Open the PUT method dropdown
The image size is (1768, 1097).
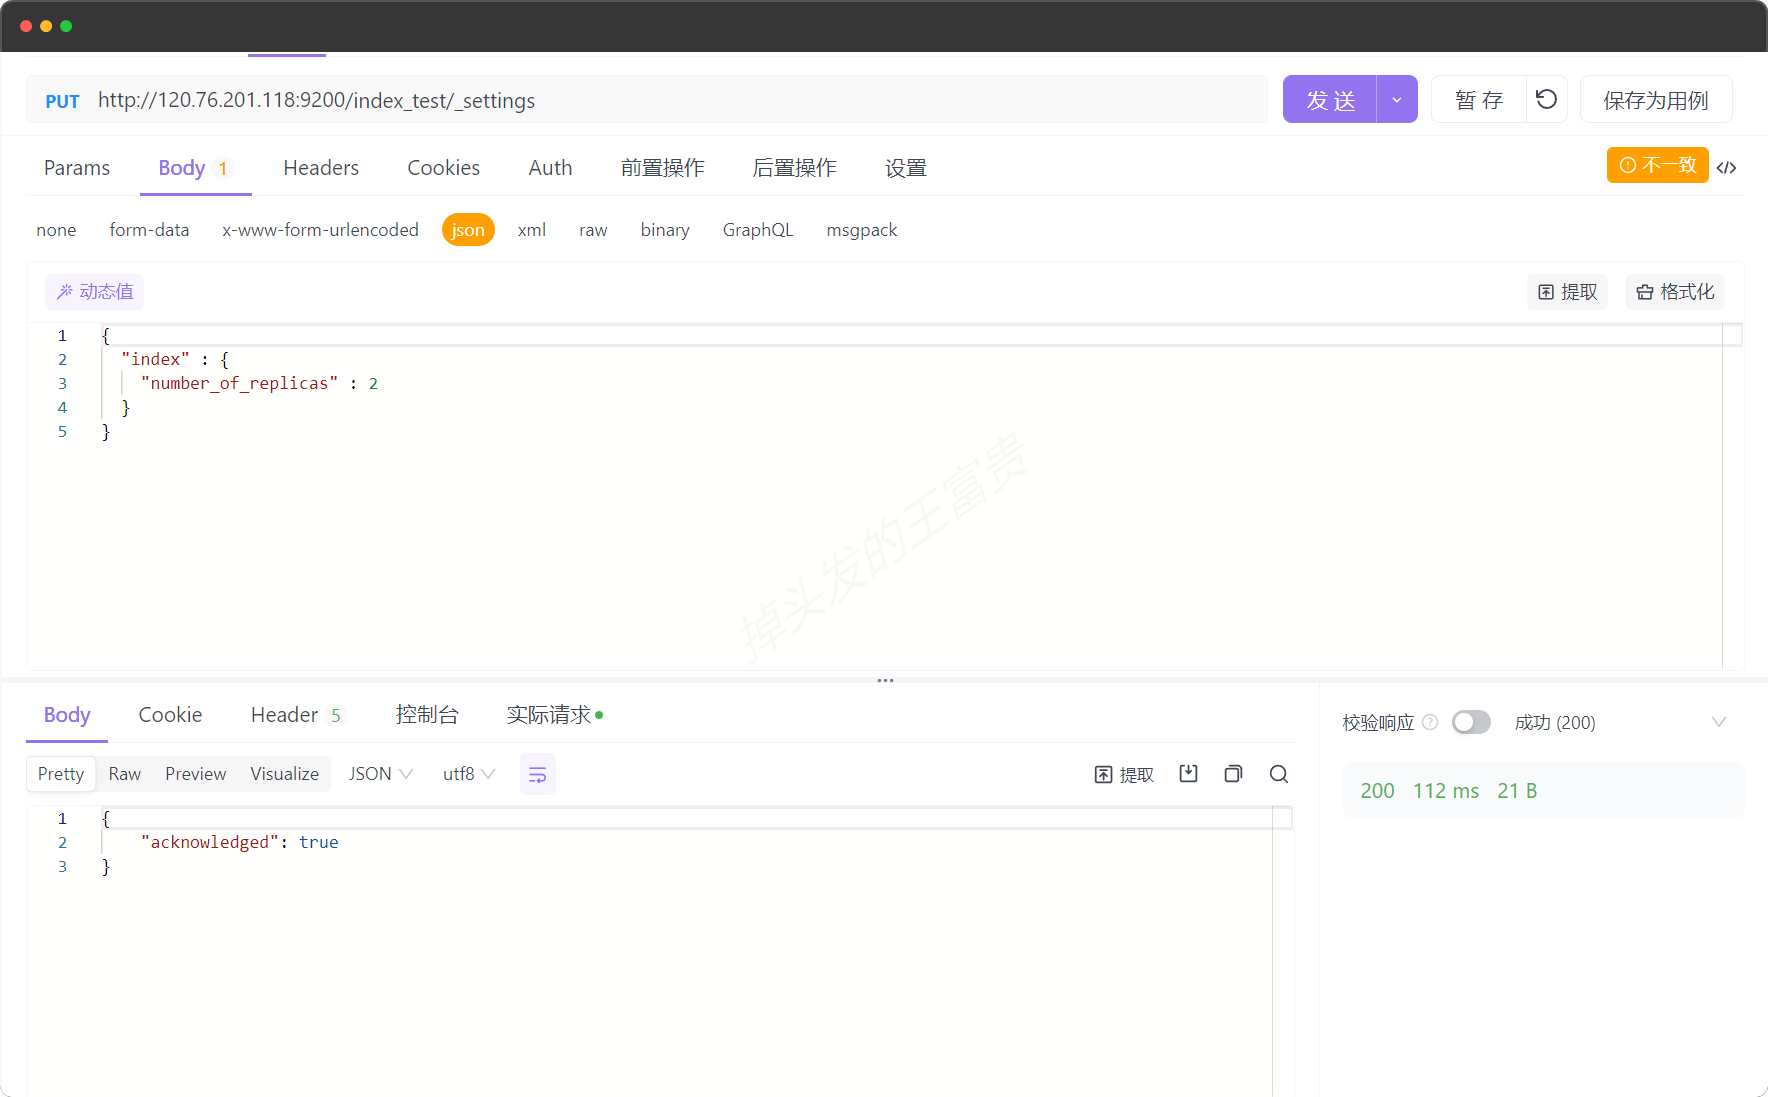pos(62,101)
